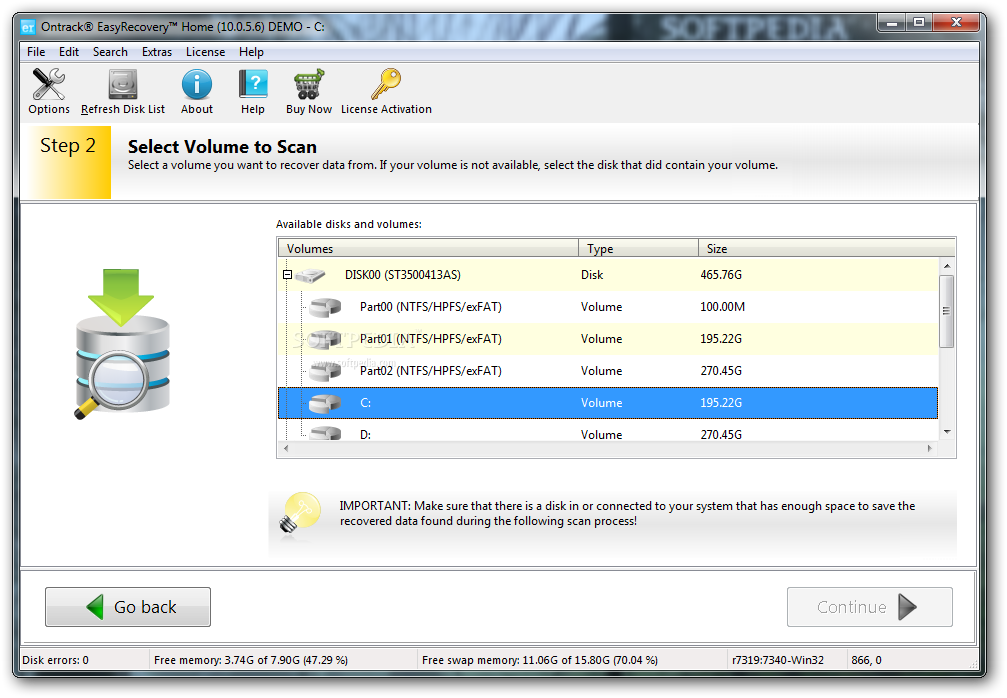Image resolution: width=1007 pixels, height=698 pixels.
Task: Click the Help book icon
Action: tap(252, 84)
